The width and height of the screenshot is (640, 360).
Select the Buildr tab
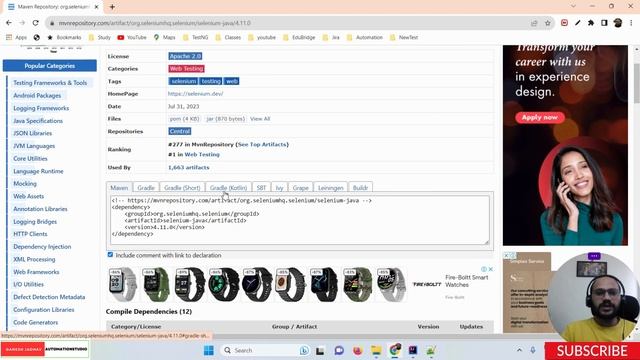click(x=360, y=188)
